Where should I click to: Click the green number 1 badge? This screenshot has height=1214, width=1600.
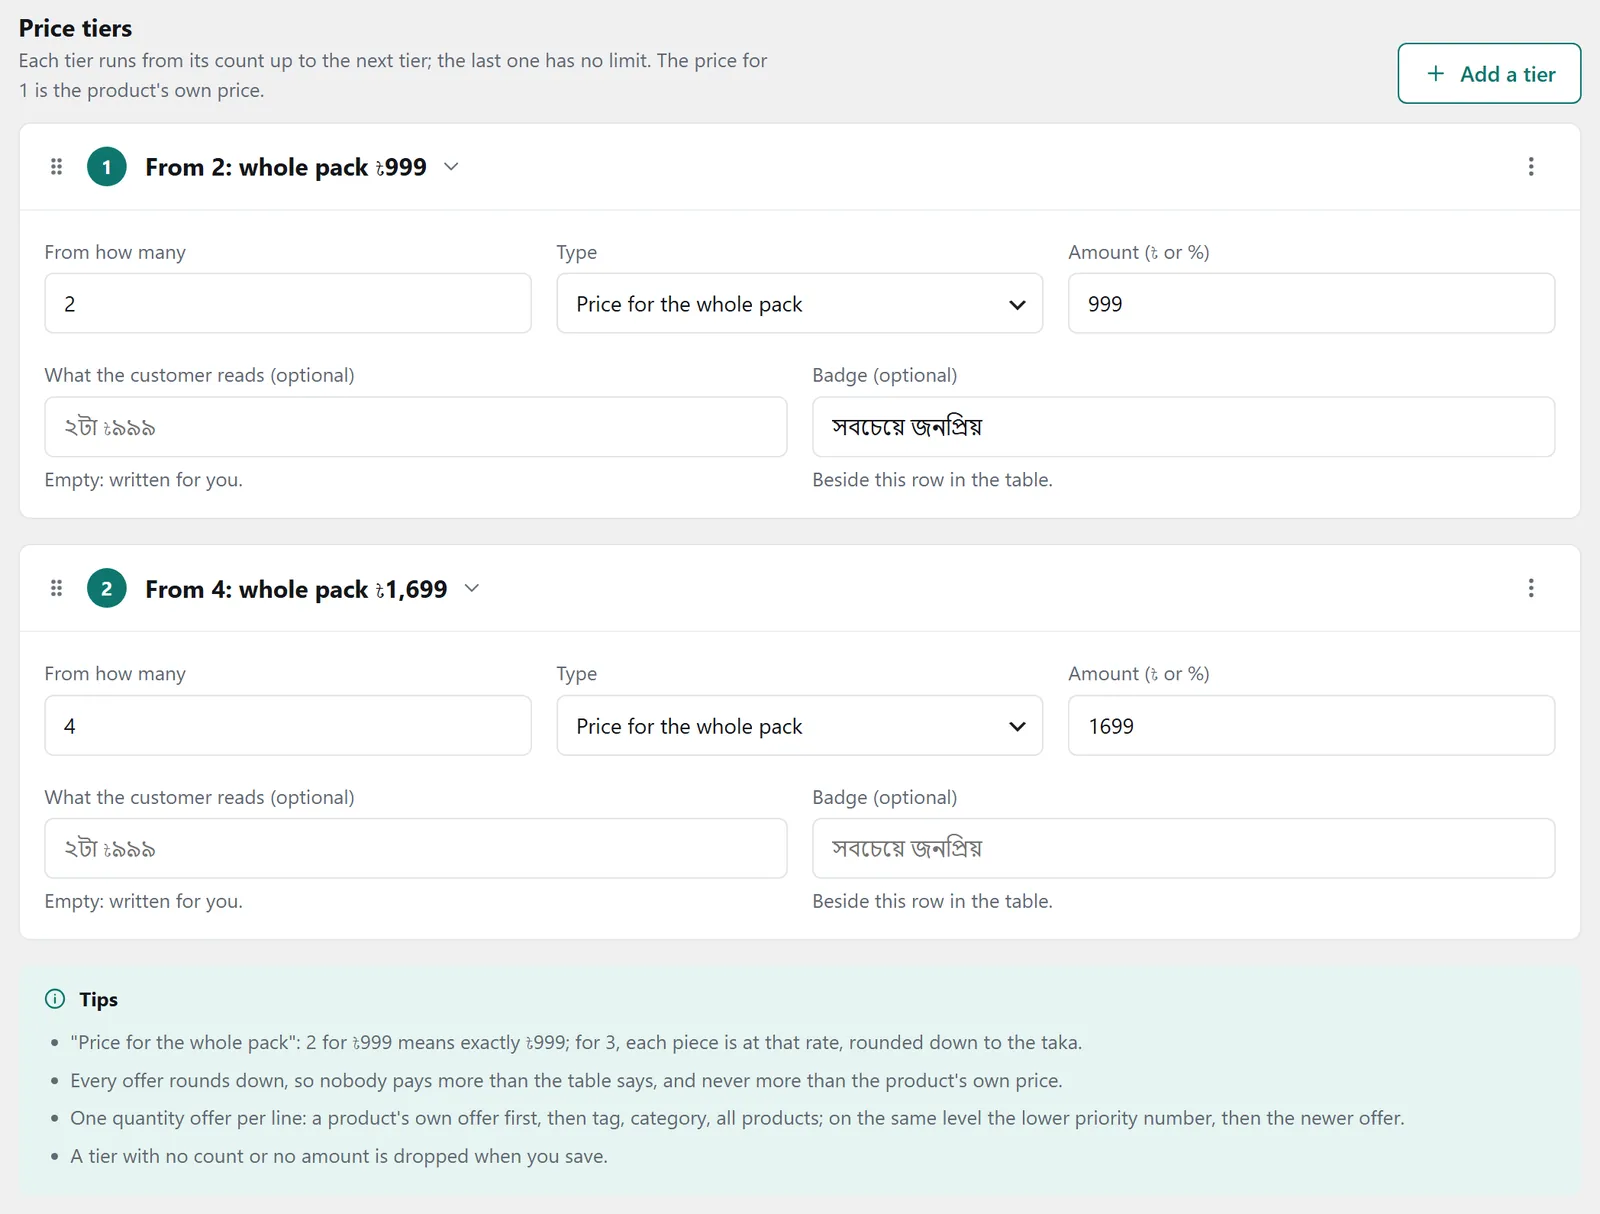pyautogui.click(x=107, y=167)
